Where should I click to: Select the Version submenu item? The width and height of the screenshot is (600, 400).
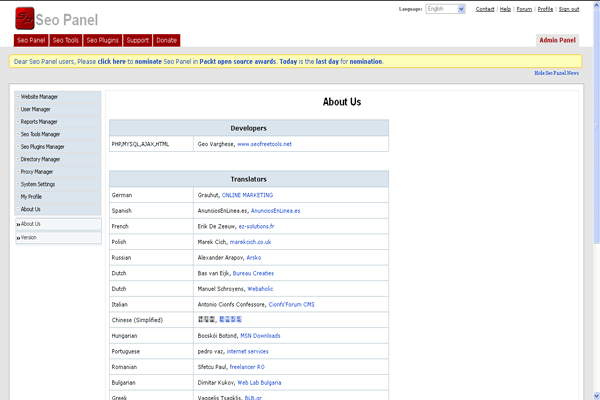29,237
